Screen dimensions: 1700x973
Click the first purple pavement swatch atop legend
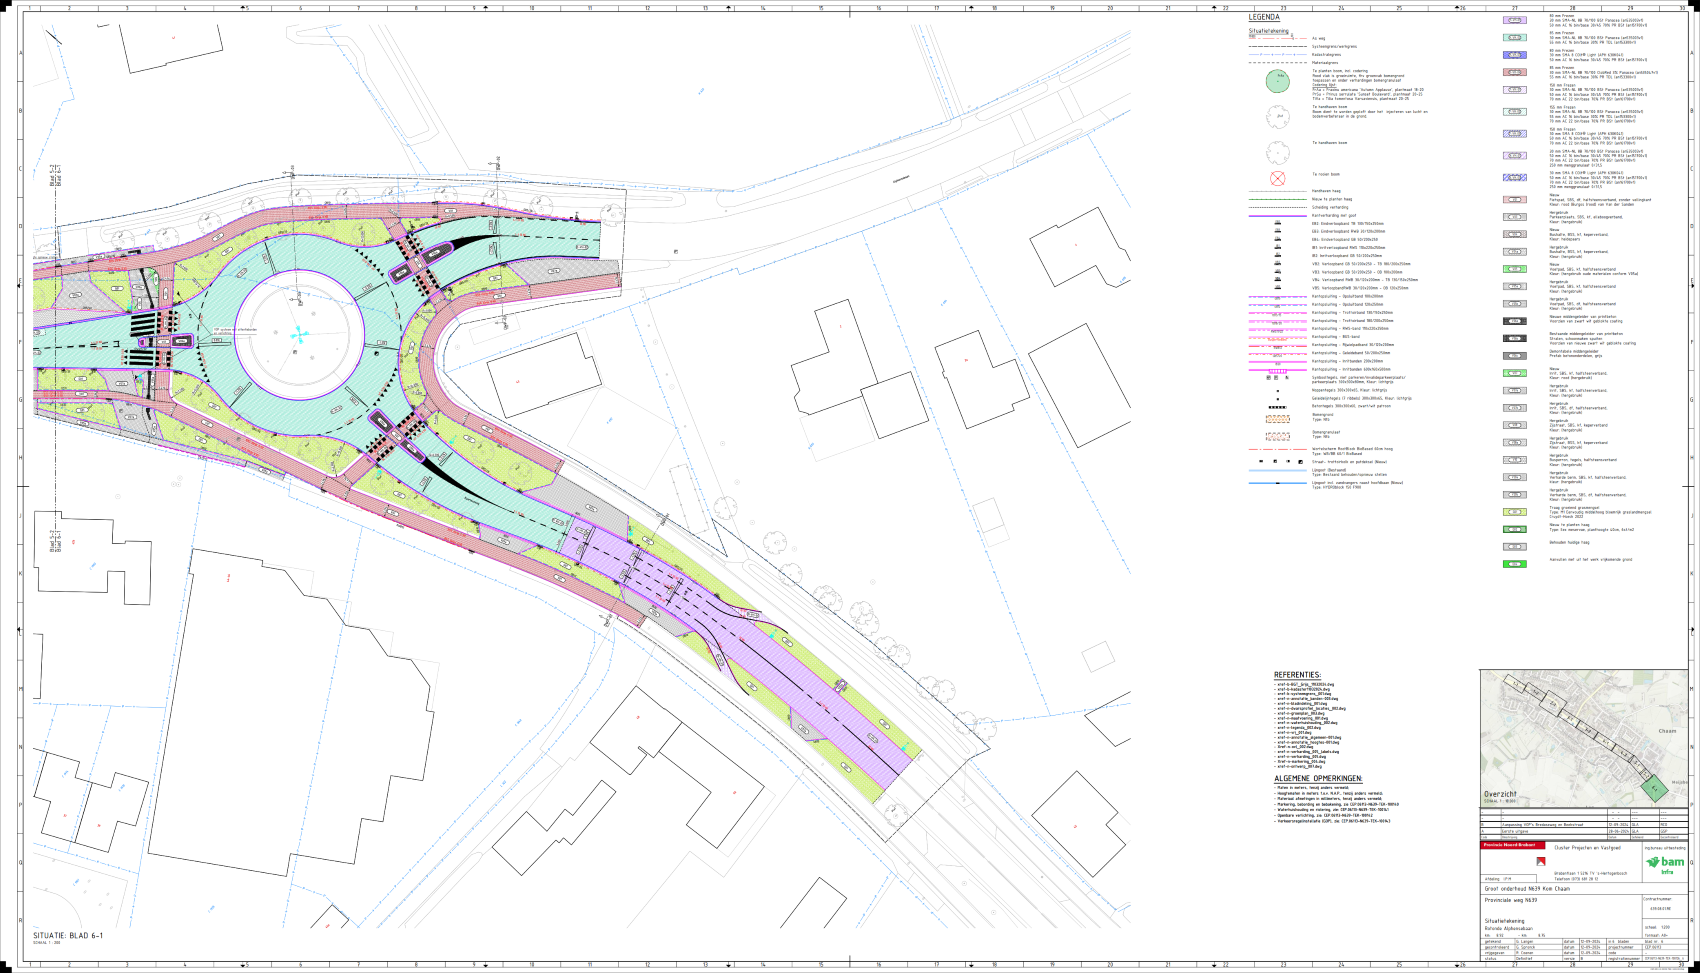tap(1515, 20)
